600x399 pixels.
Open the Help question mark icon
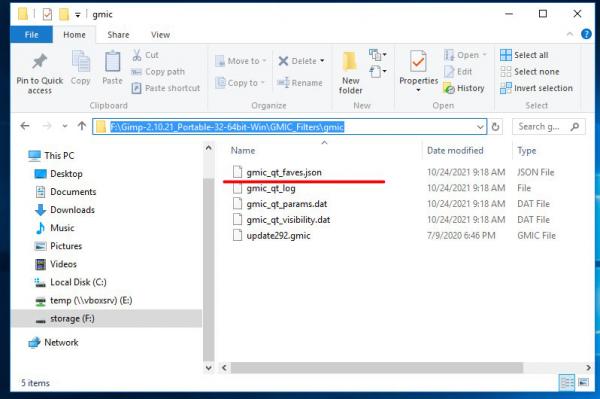click(586, 34)
